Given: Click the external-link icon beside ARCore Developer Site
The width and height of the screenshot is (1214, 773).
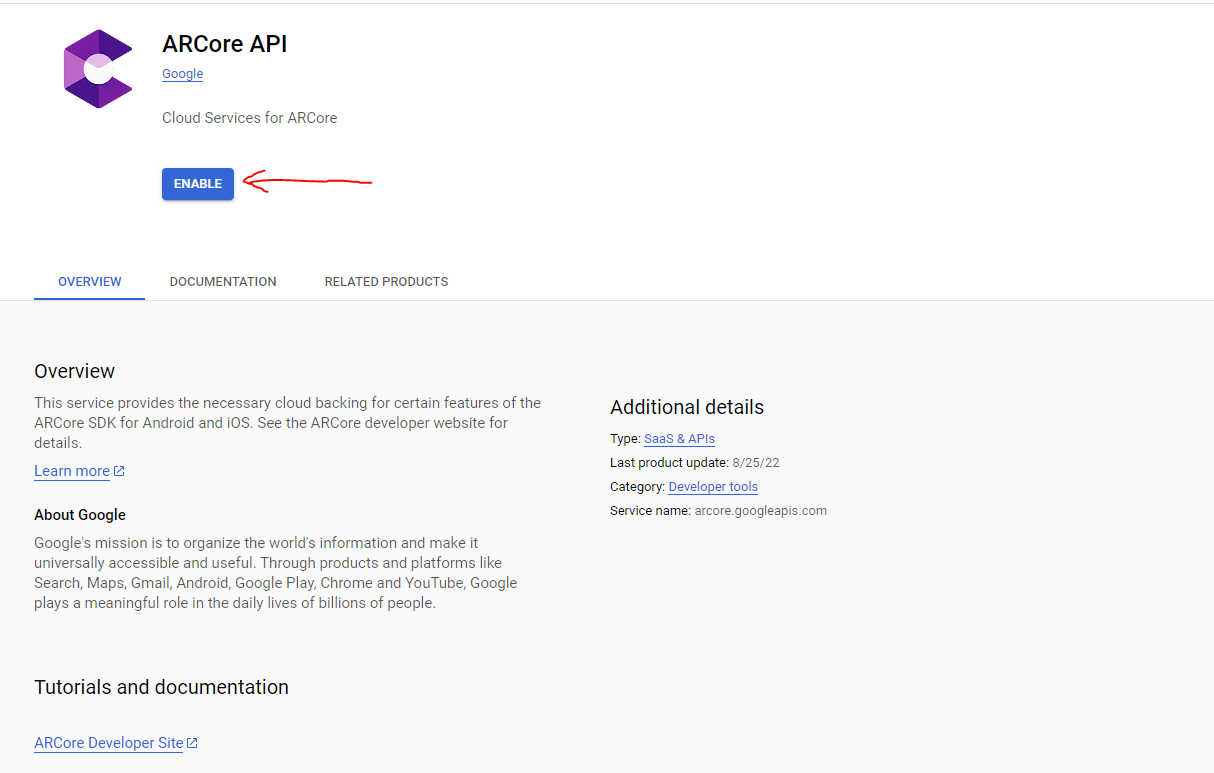Looking at the screenshot, I should pyautogui.click(x=193, y=743).
